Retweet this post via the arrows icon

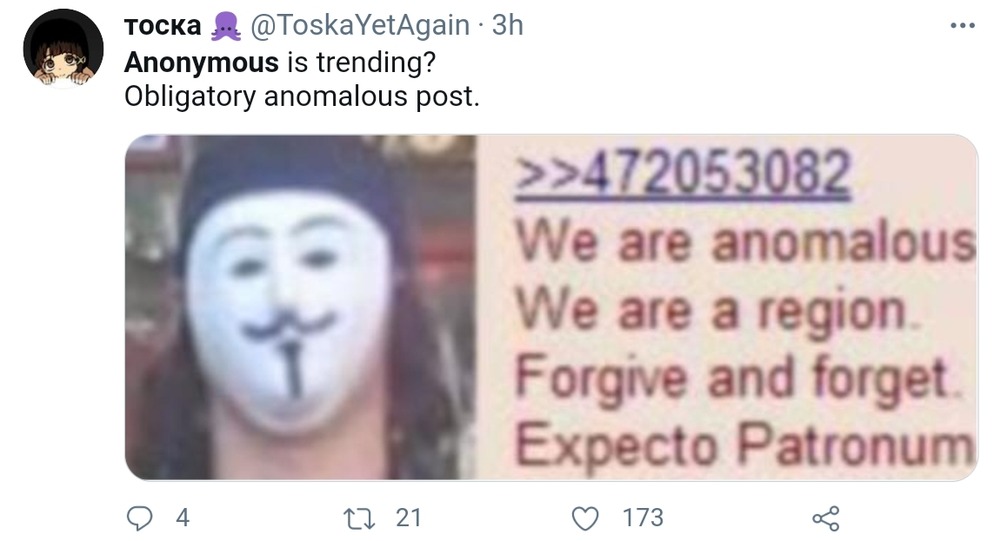click(357, 518)
